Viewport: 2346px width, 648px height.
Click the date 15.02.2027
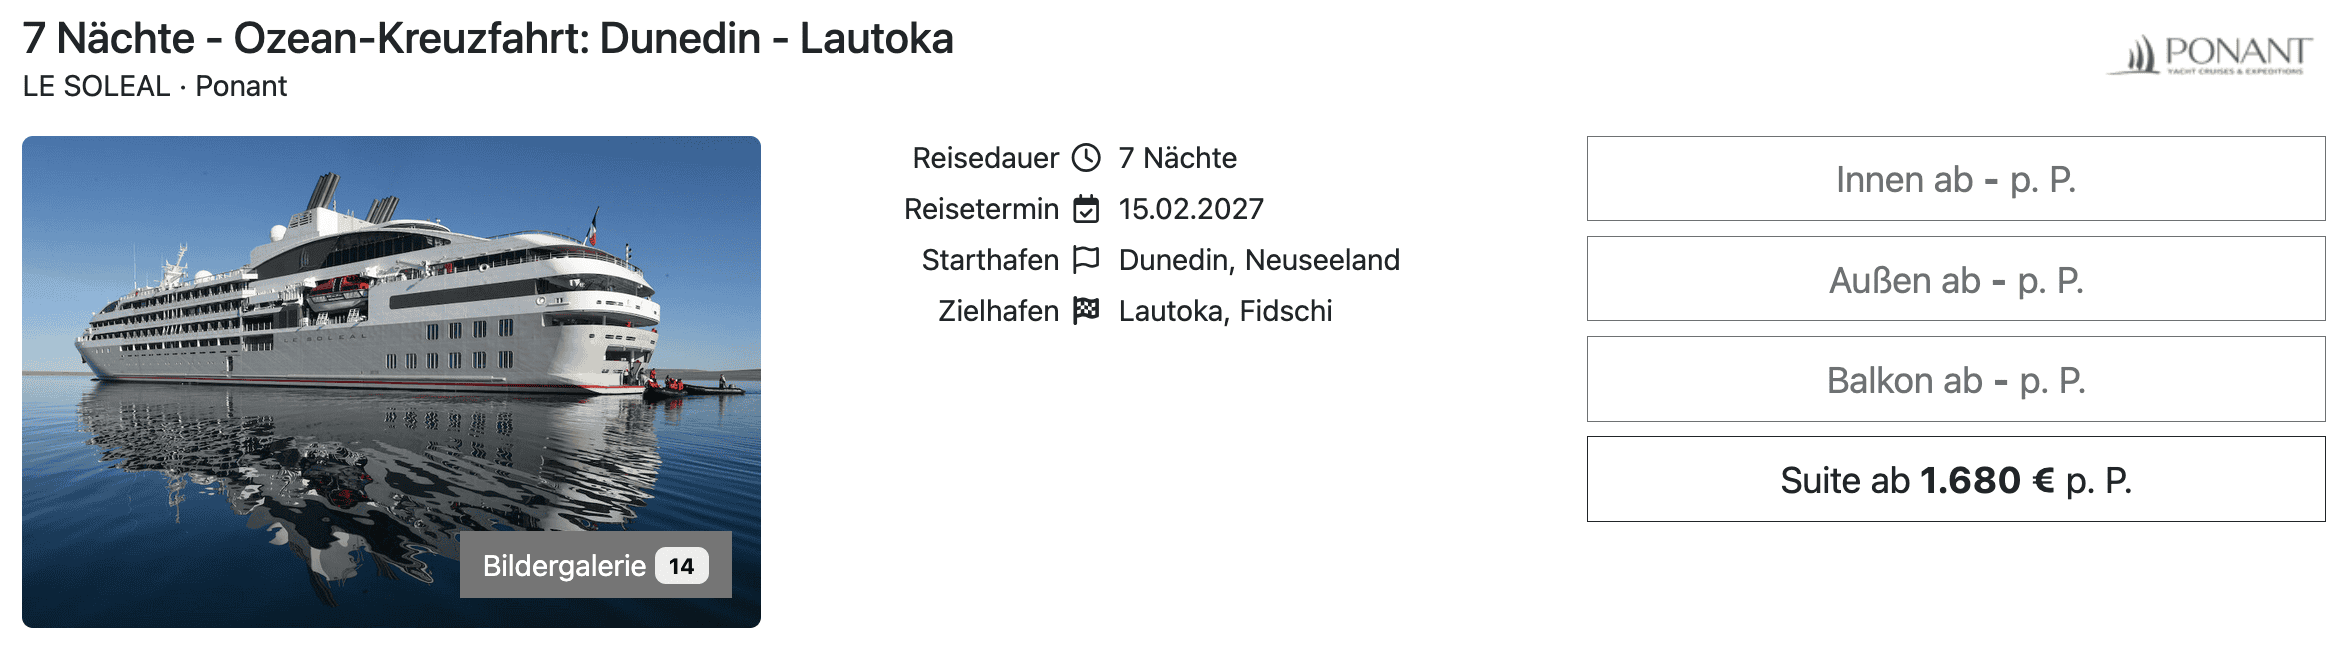coord(1191,209)
